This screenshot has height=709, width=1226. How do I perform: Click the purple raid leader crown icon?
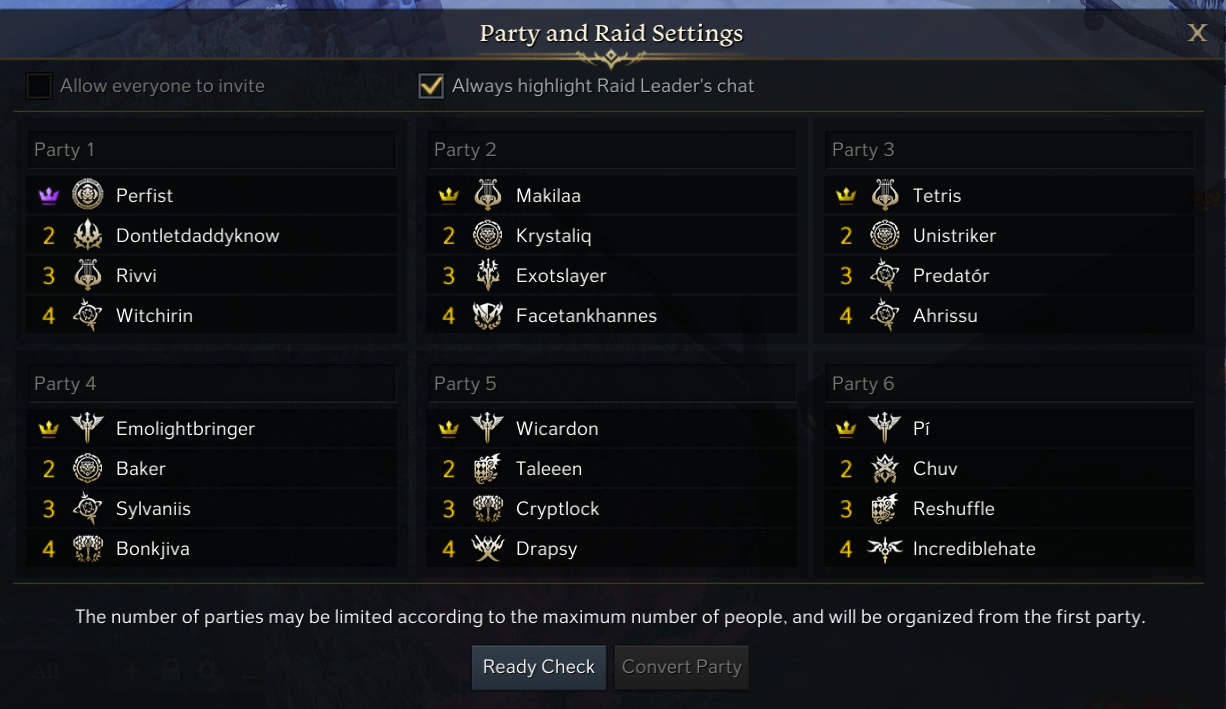(48, 196)
